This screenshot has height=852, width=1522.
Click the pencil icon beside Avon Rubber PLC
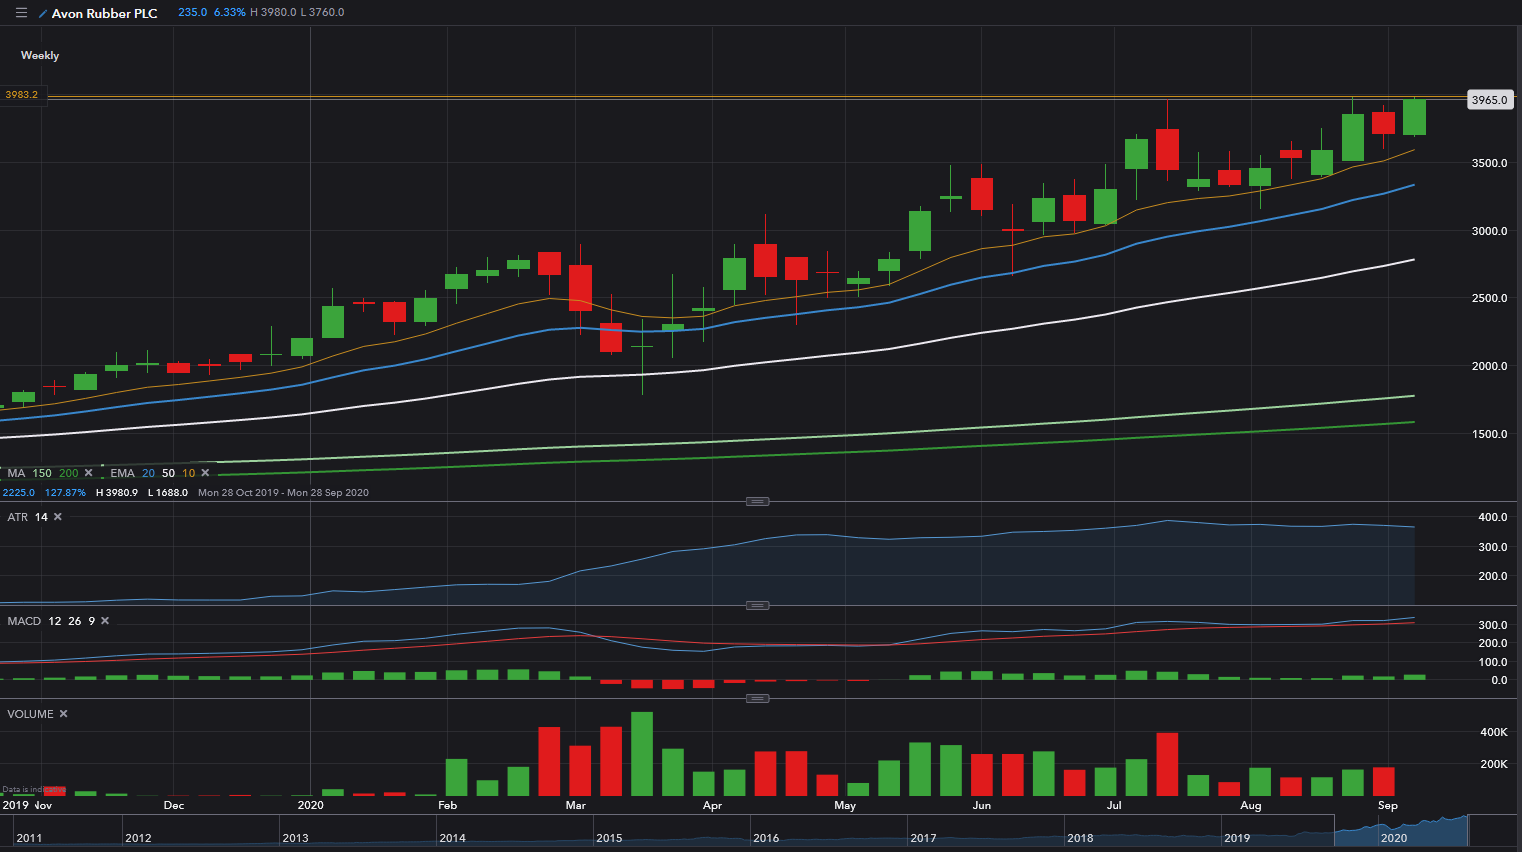click(42, 14)
